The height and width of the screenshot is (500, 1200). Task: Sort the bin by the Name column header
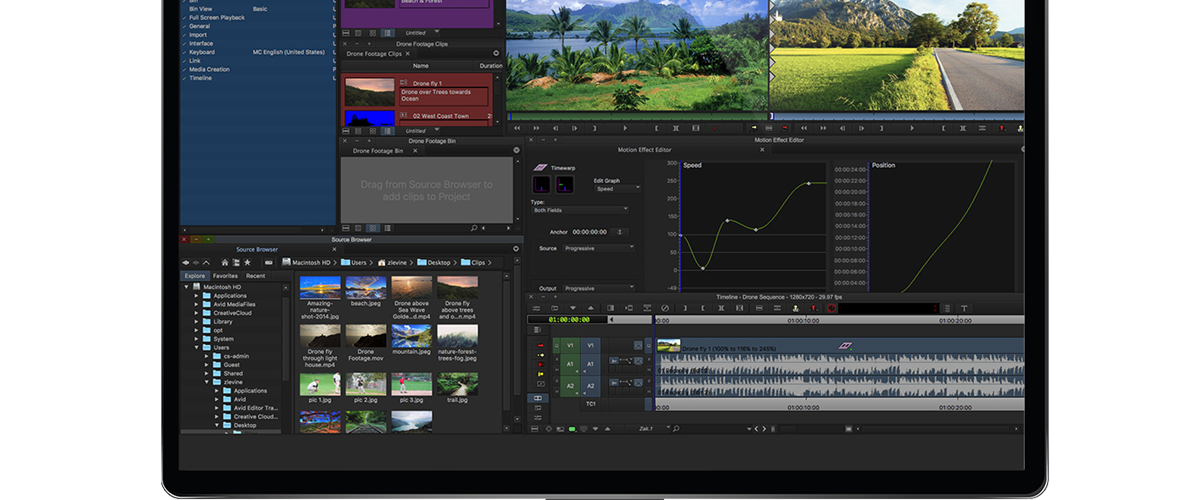(421, 65)
